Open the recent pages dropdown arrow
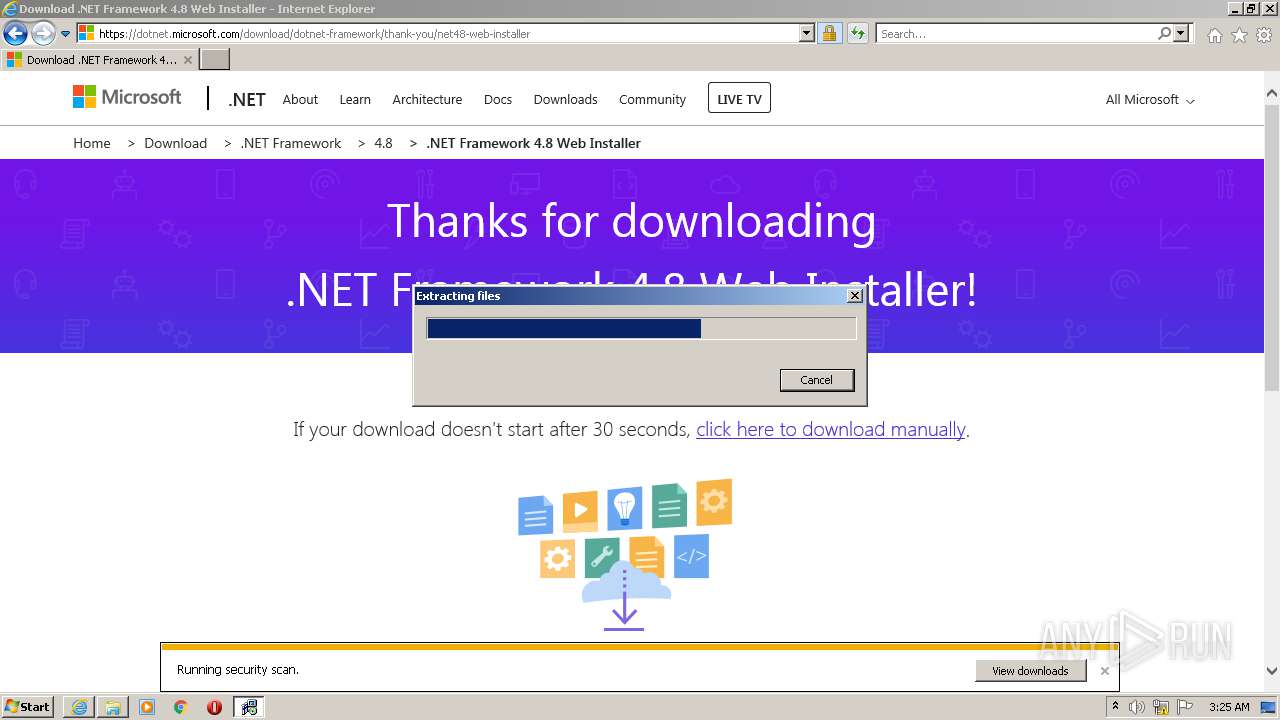The height and width of the screenshot is (720, 1280). coord(66,34)
